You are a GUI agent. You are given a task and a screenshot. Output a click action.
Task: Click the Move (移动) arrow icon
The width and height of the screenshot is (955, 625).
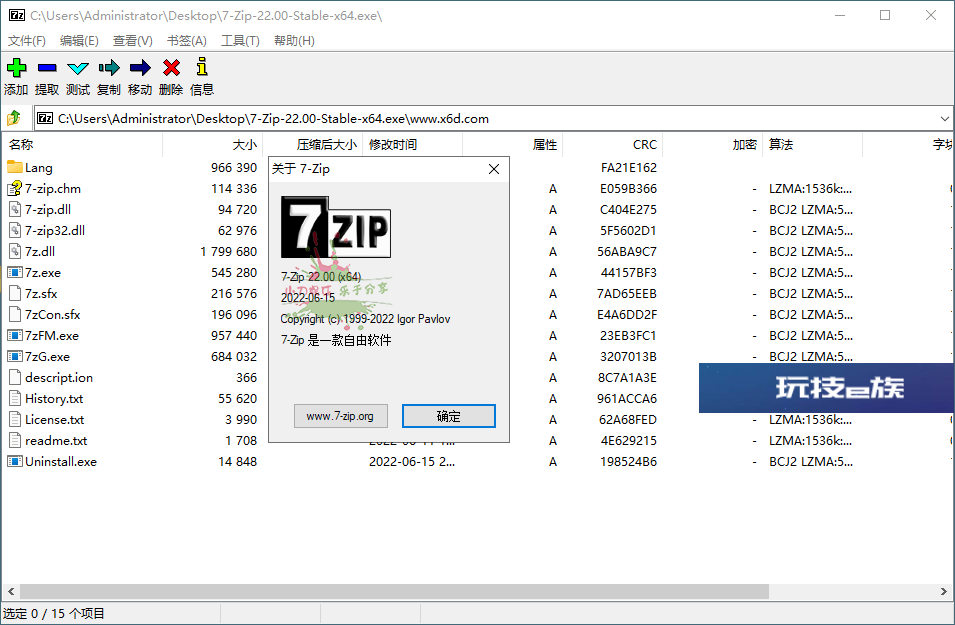pos(140,68)
